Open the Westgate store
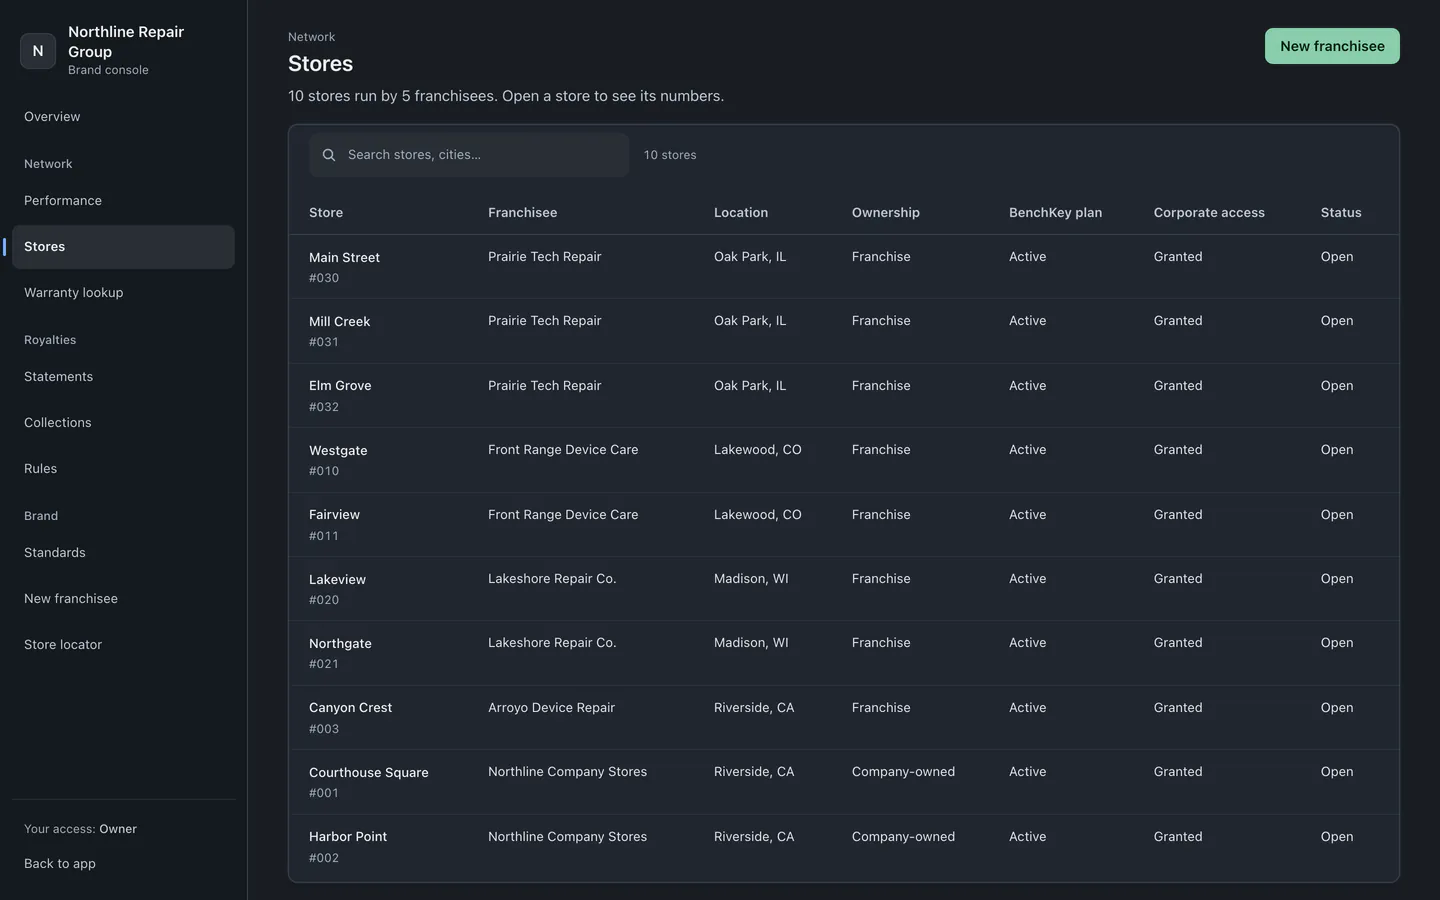Viewport: 1440px width, 900px height. pos(844,460)
